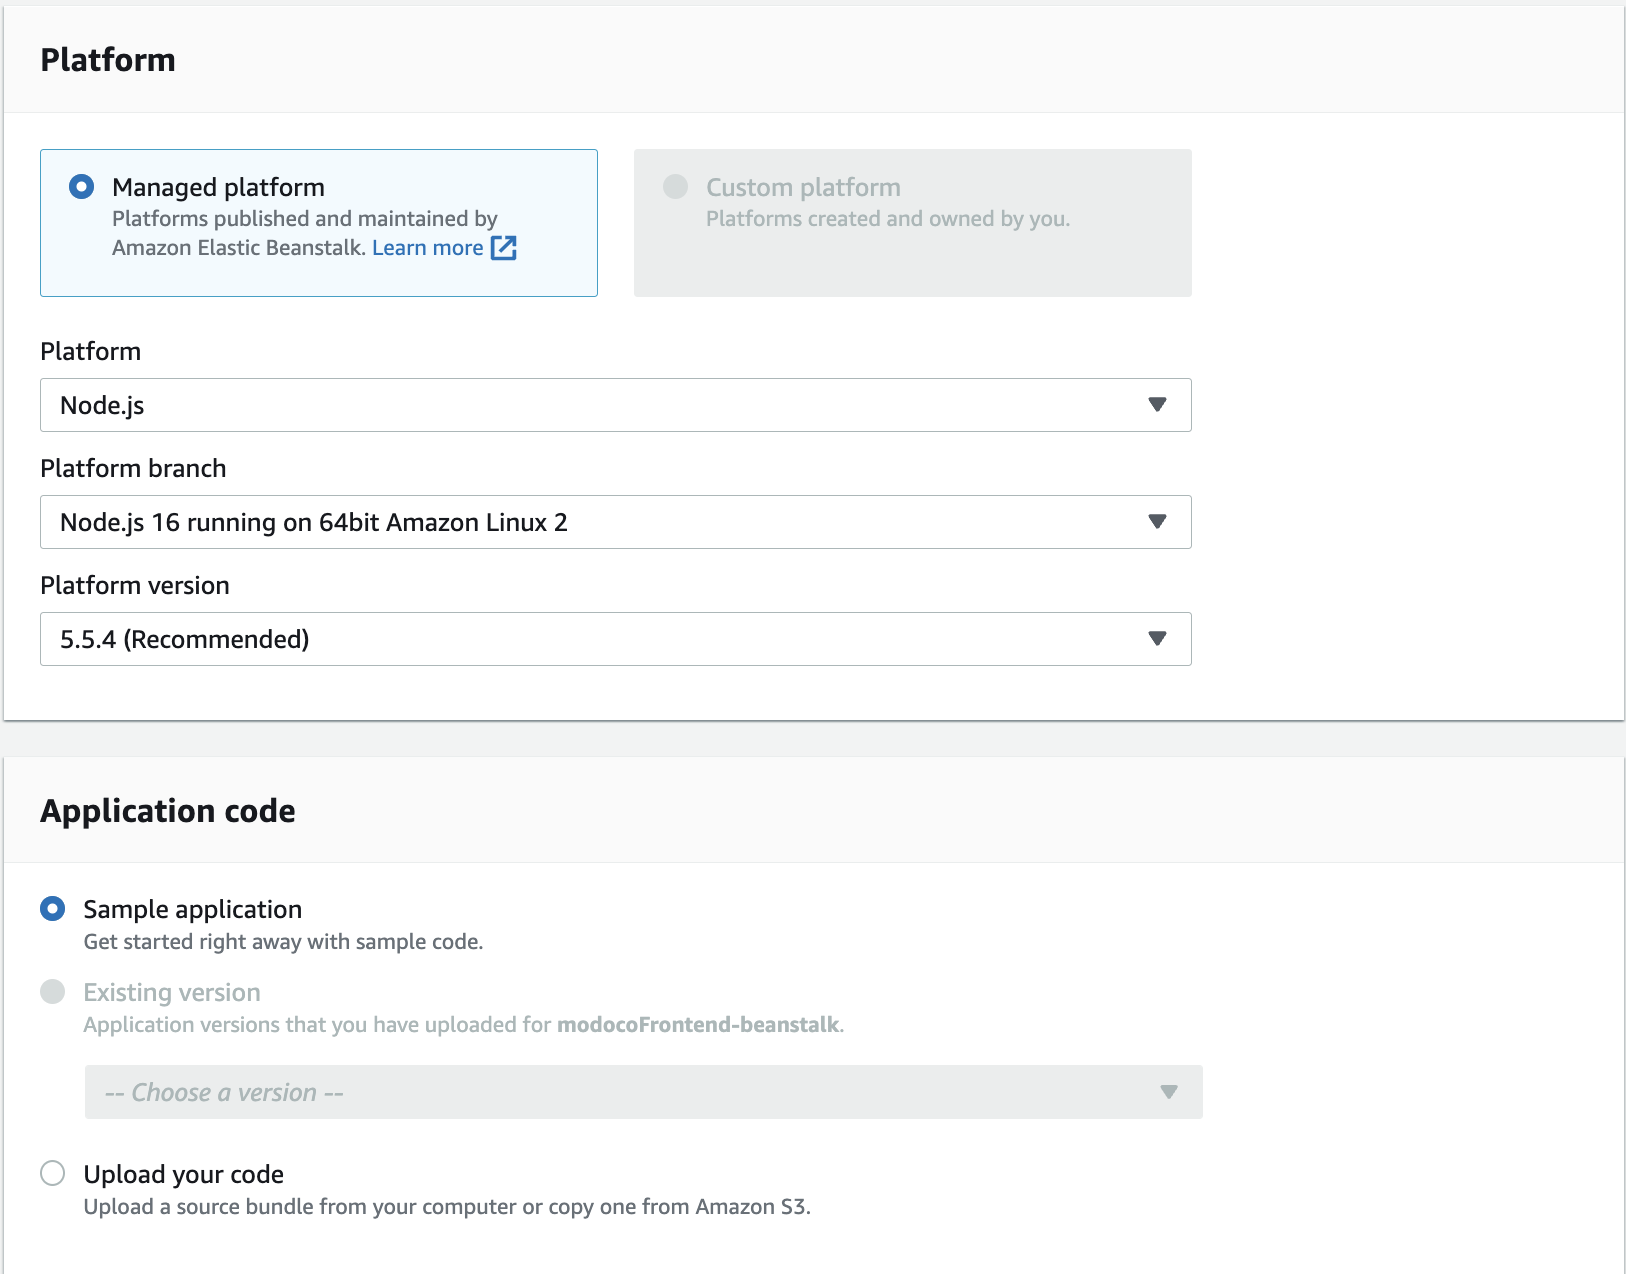Click the Sample application label text
Image resolution: width=1626 pixels, height=1274 pixels.
click(193, 909)
